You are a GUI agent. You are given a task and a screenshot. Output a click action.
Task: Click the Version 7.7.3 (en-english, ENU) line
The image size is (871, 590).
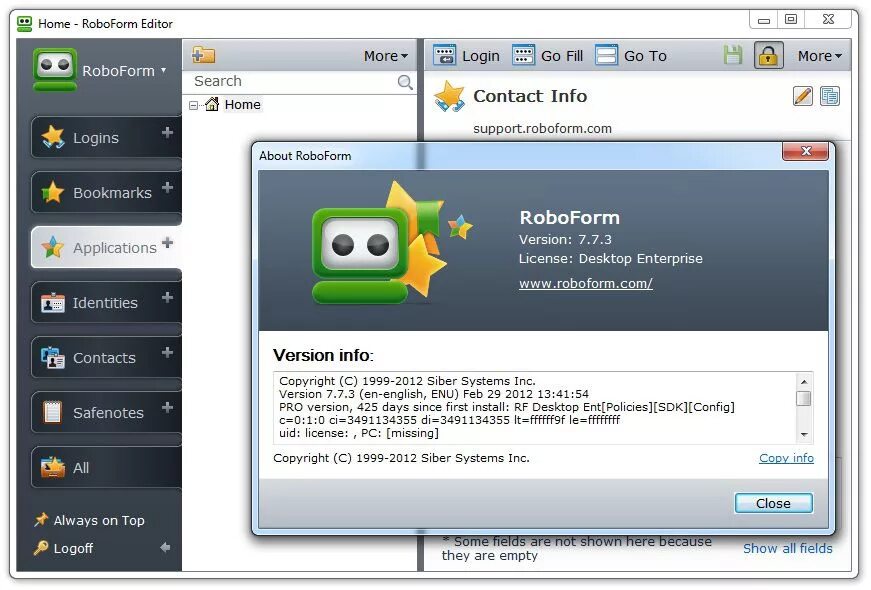pos(434,394)
